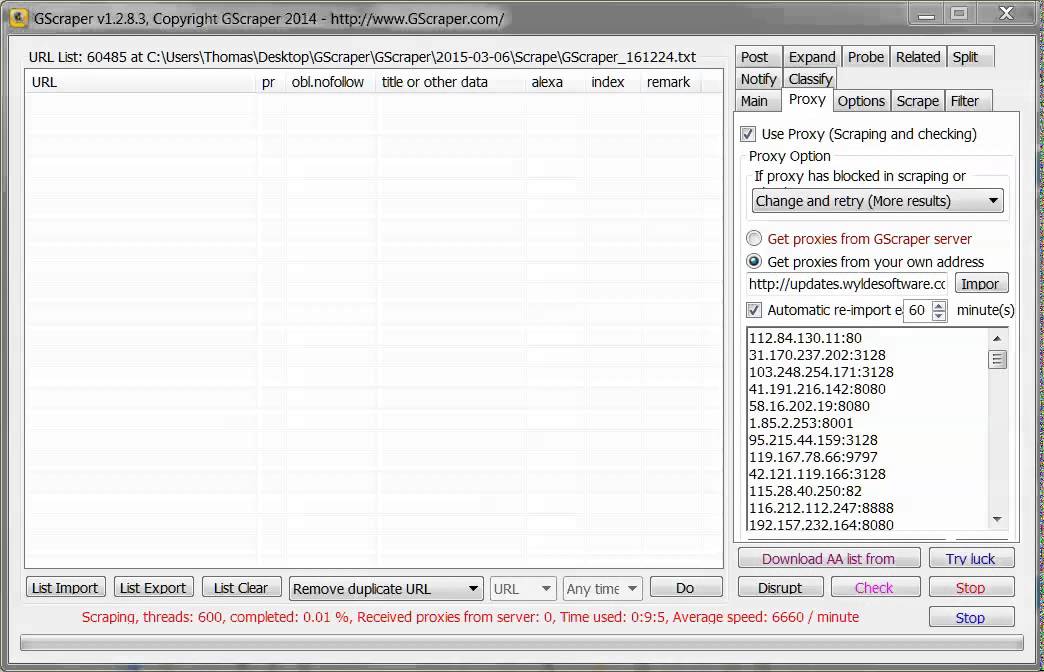Click the Download AA list from button
This screenshot has height=672, width=1044.
[829, 558]
